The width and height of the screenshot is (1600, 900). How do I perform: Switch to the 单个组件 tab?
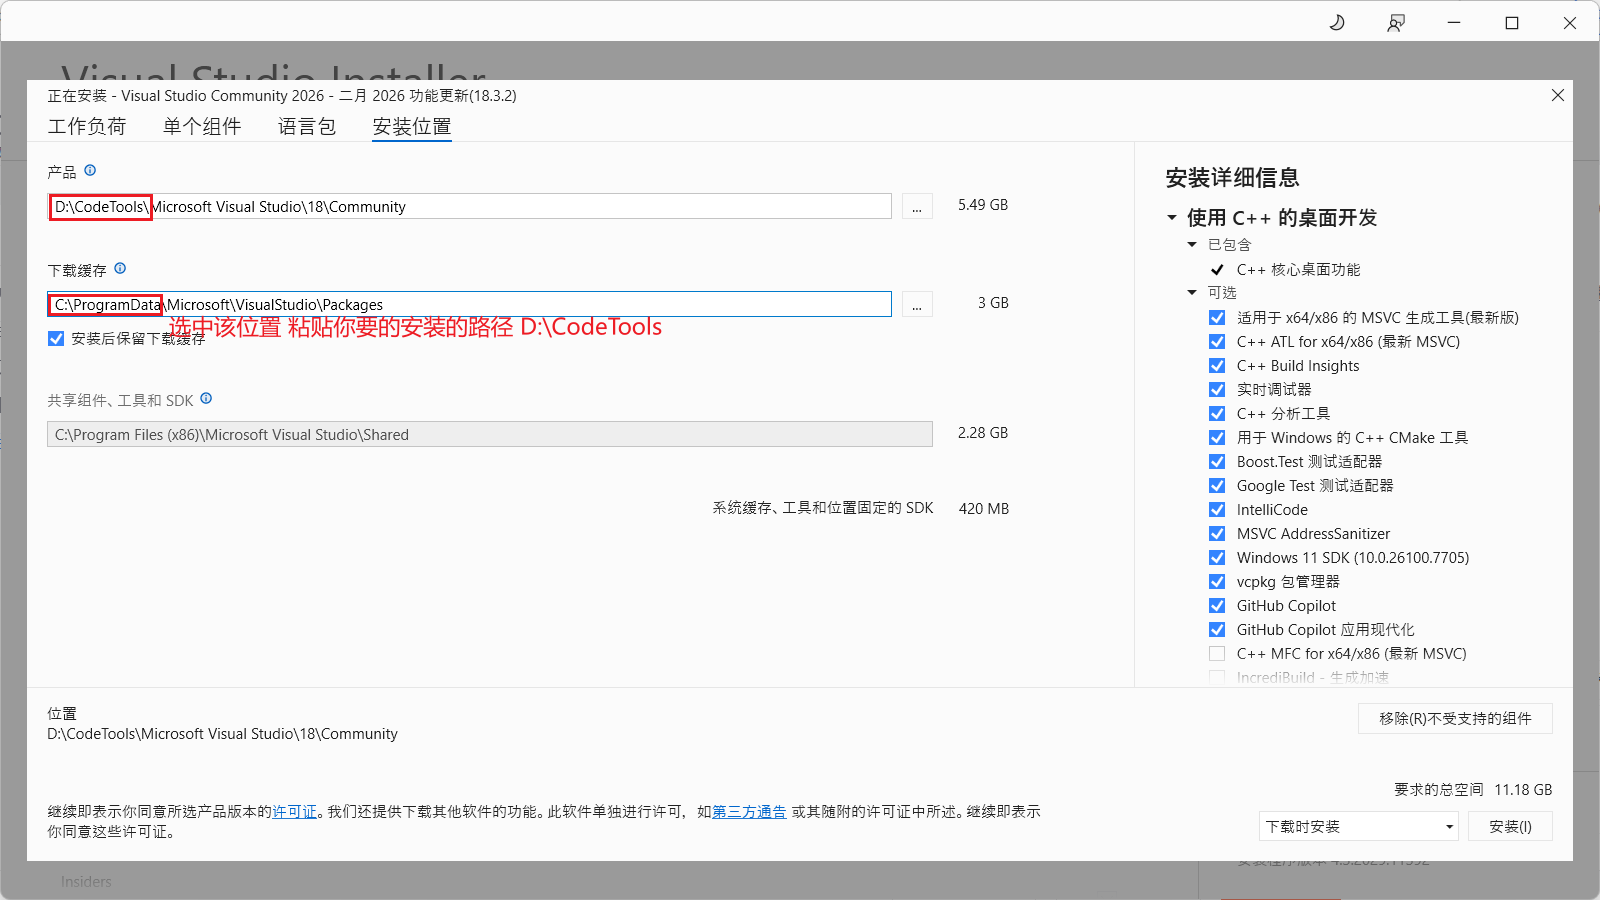point(202,126)
